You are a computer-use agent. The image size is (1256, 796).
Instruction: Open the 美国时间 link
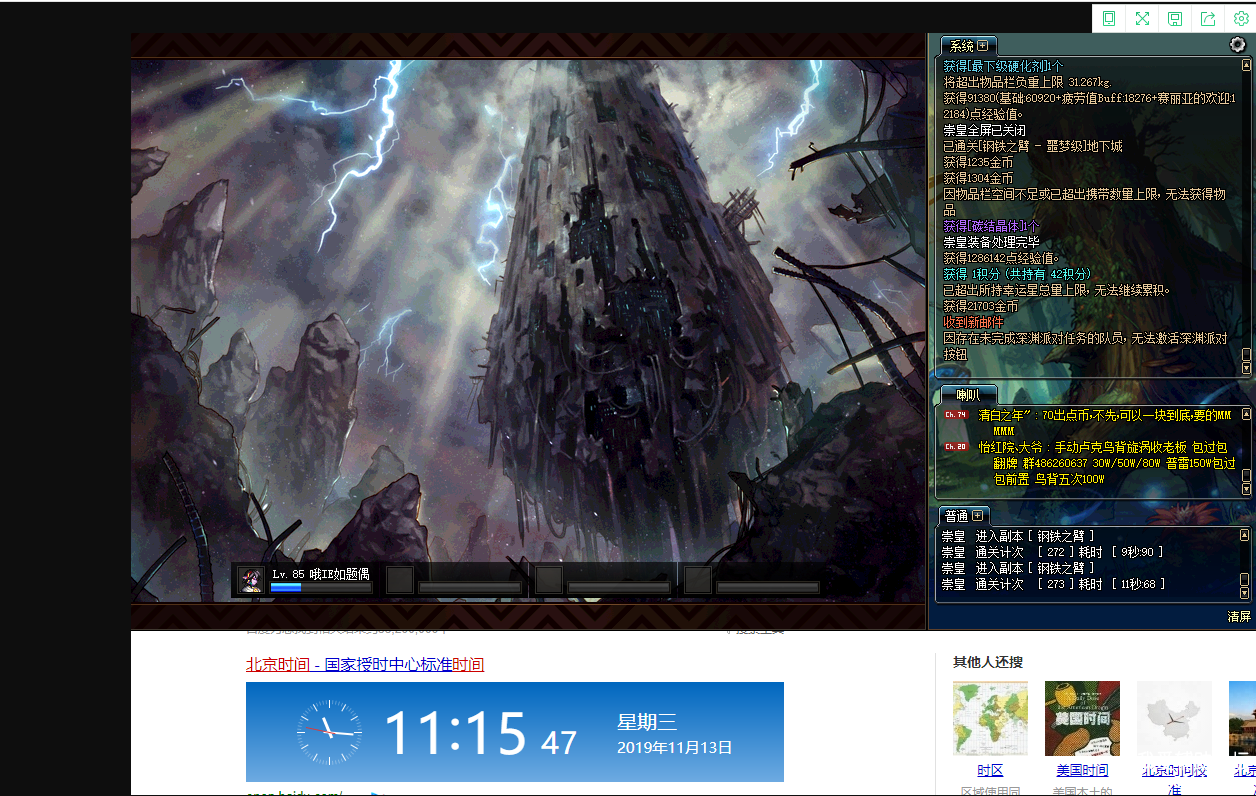coord(1082,770)
